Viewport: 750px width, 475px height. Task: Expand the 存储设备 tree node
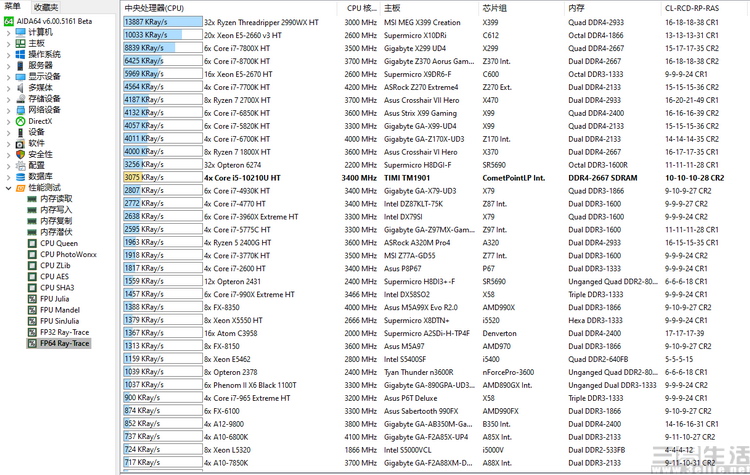coord(8,99)
